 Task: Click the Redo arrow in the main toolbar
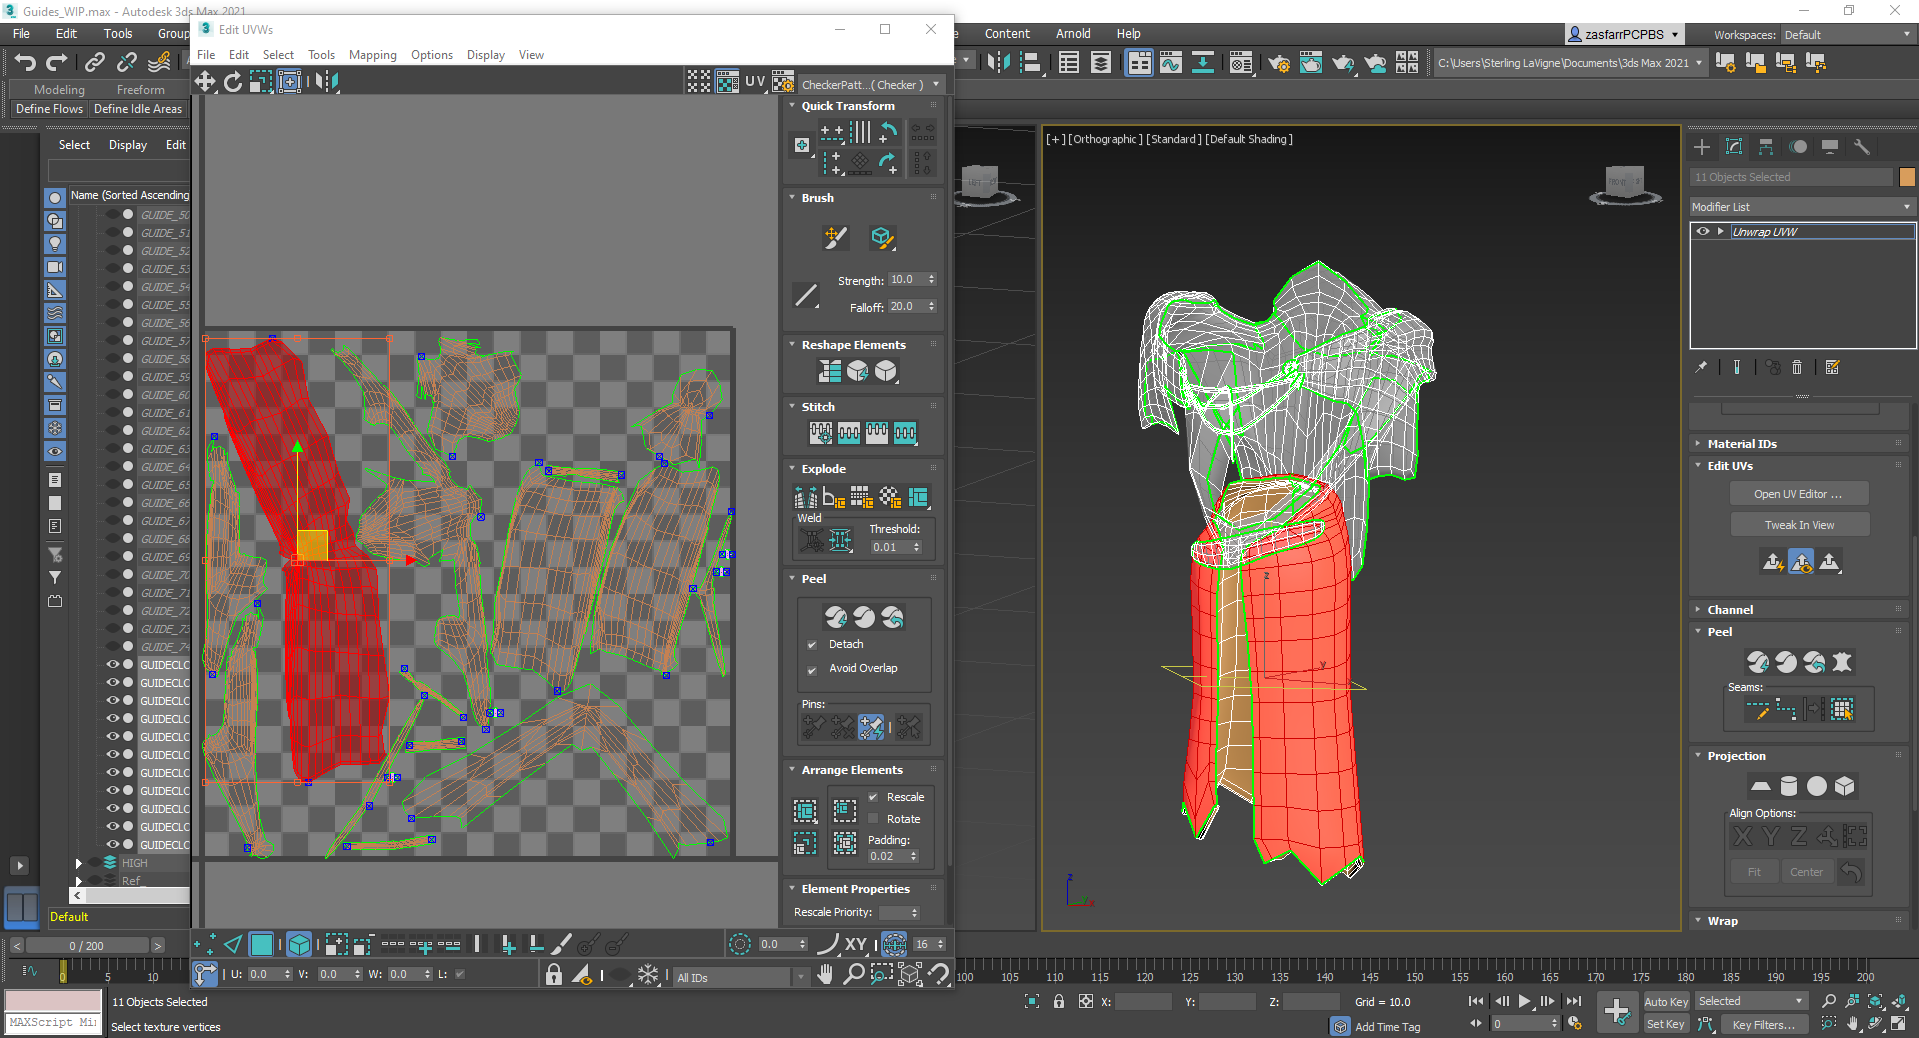(57, 62)
